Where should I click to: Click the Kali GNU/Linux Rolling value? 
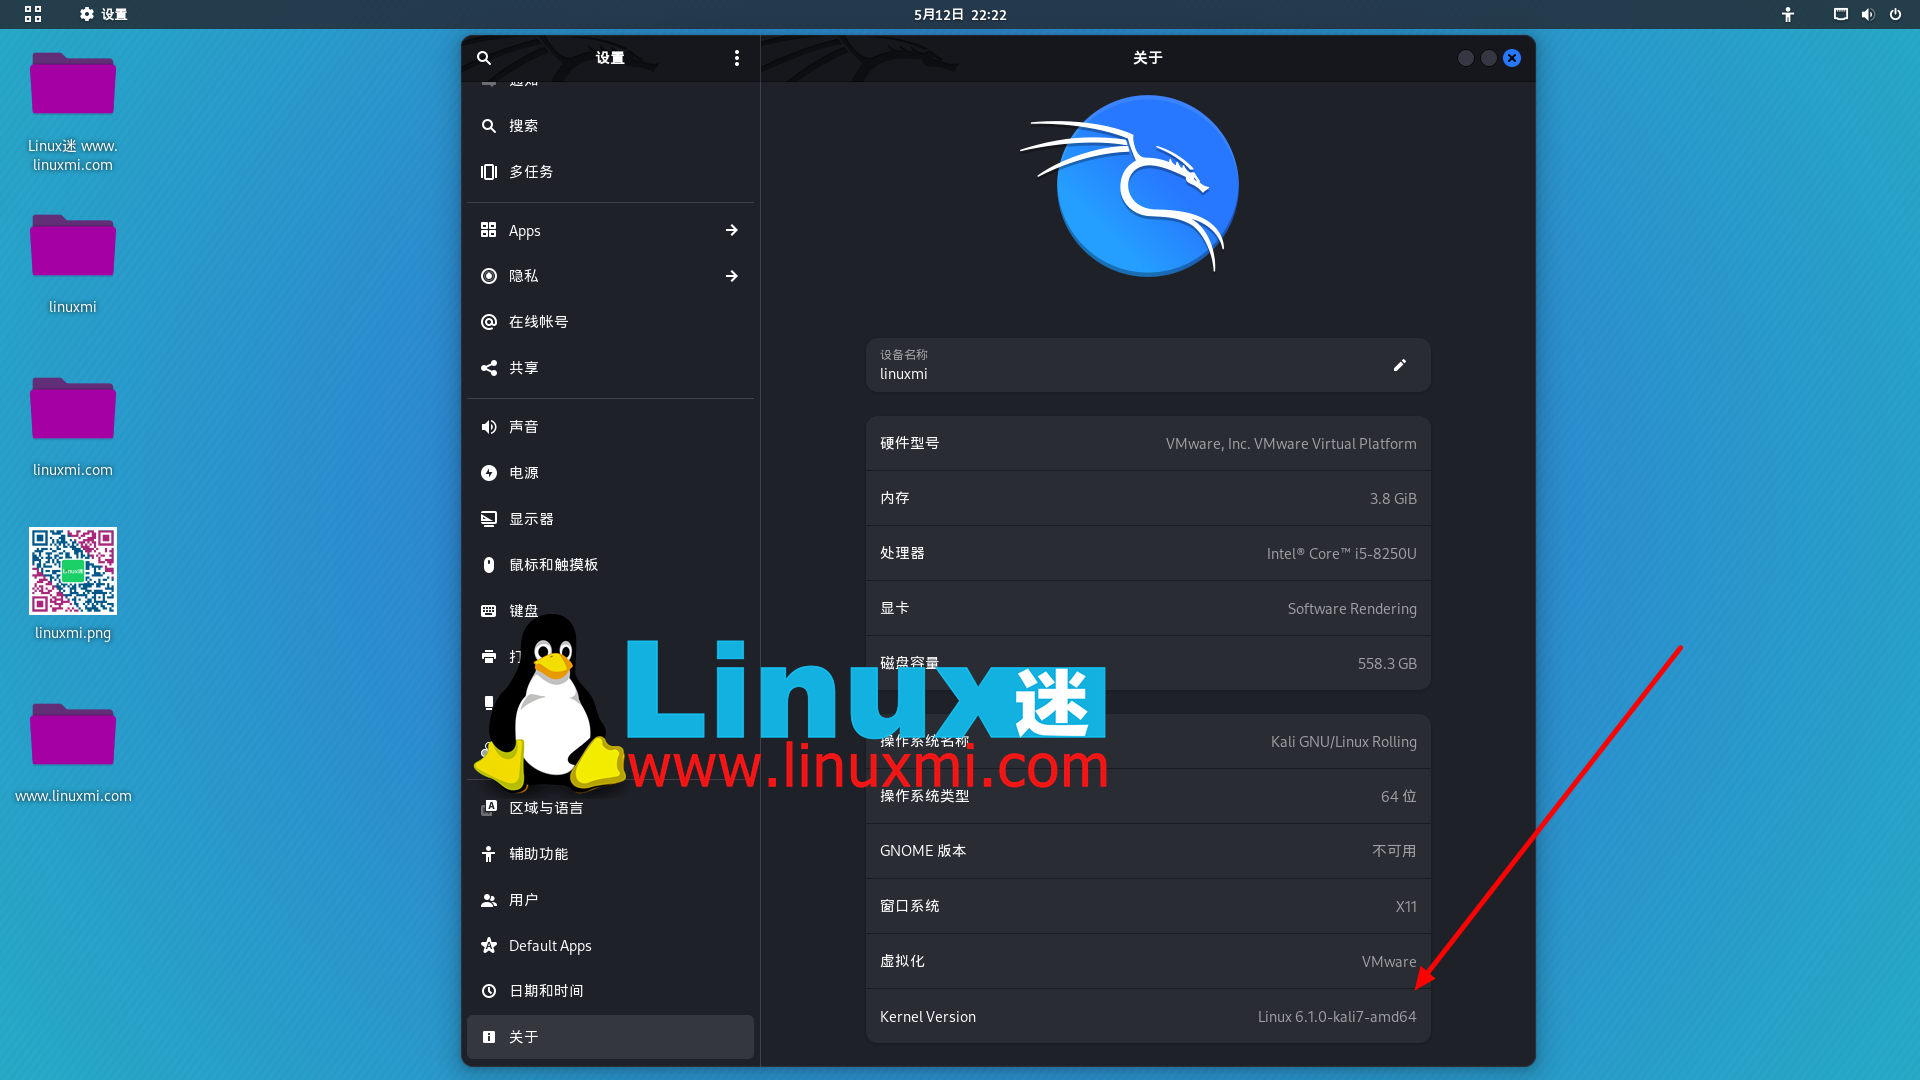pos(1343,742)
